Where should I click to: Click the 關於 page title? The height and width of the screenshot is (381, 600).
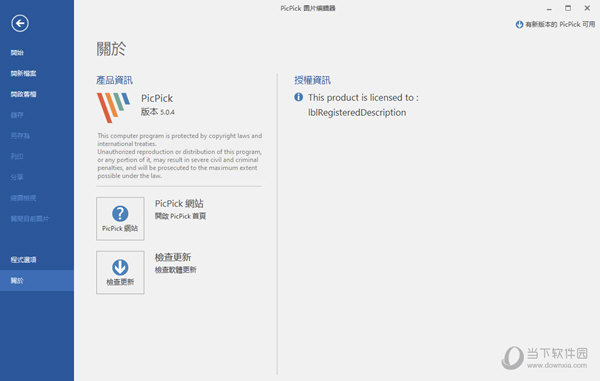click(x=111, y=49)
